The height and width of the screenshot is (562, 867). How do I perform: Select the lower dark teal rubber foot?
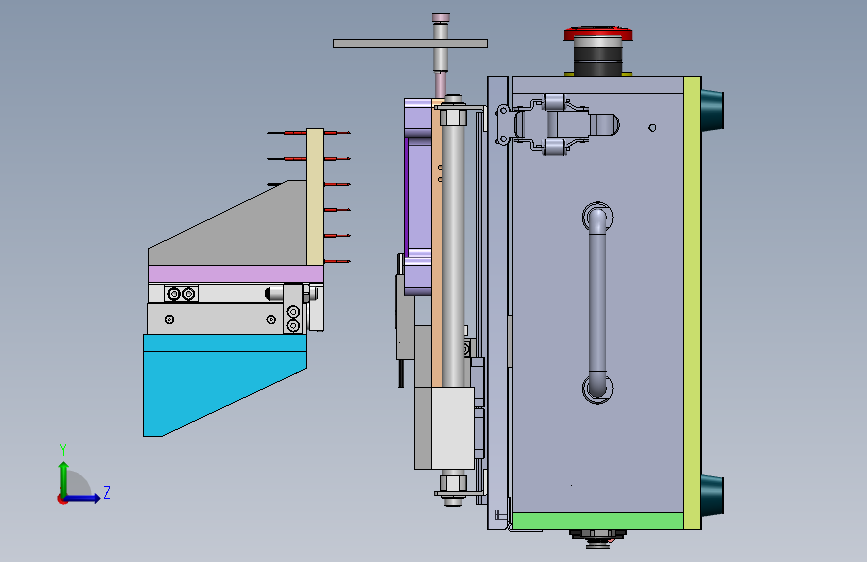713,496
